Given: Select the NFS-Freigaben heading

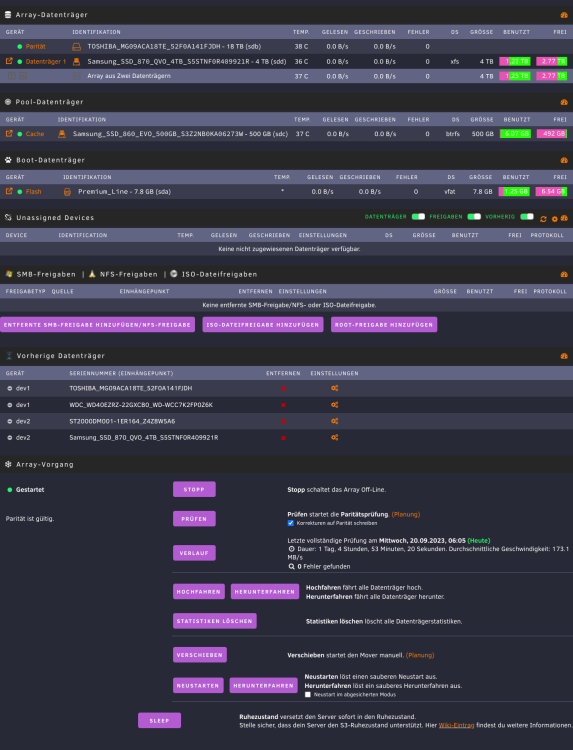Looking at the screenshot, I should tap(129, 275).
